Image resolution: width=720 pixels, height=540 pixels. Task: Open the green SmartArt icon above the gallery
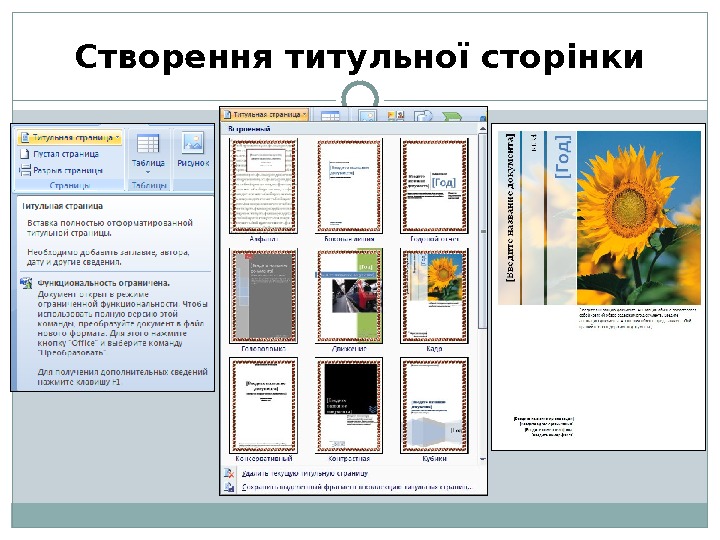coord(452,116)
